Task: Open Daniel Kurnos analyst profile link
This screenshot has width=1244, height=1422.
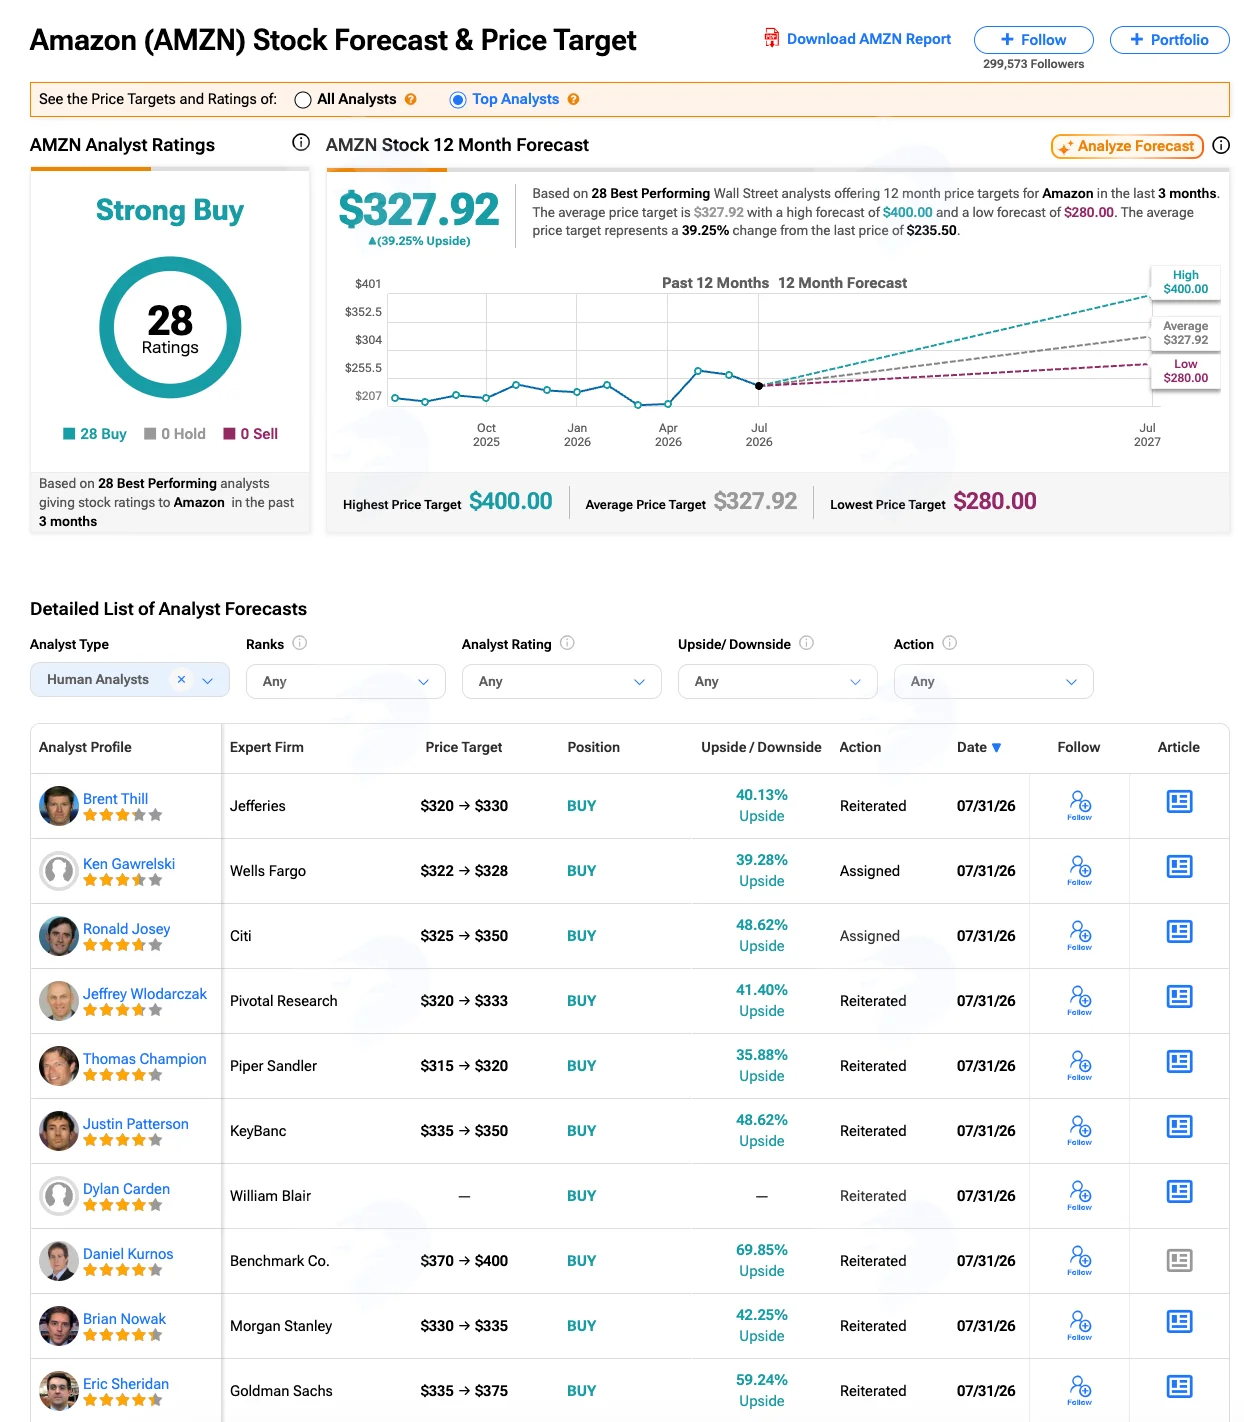Action: 128,1253
